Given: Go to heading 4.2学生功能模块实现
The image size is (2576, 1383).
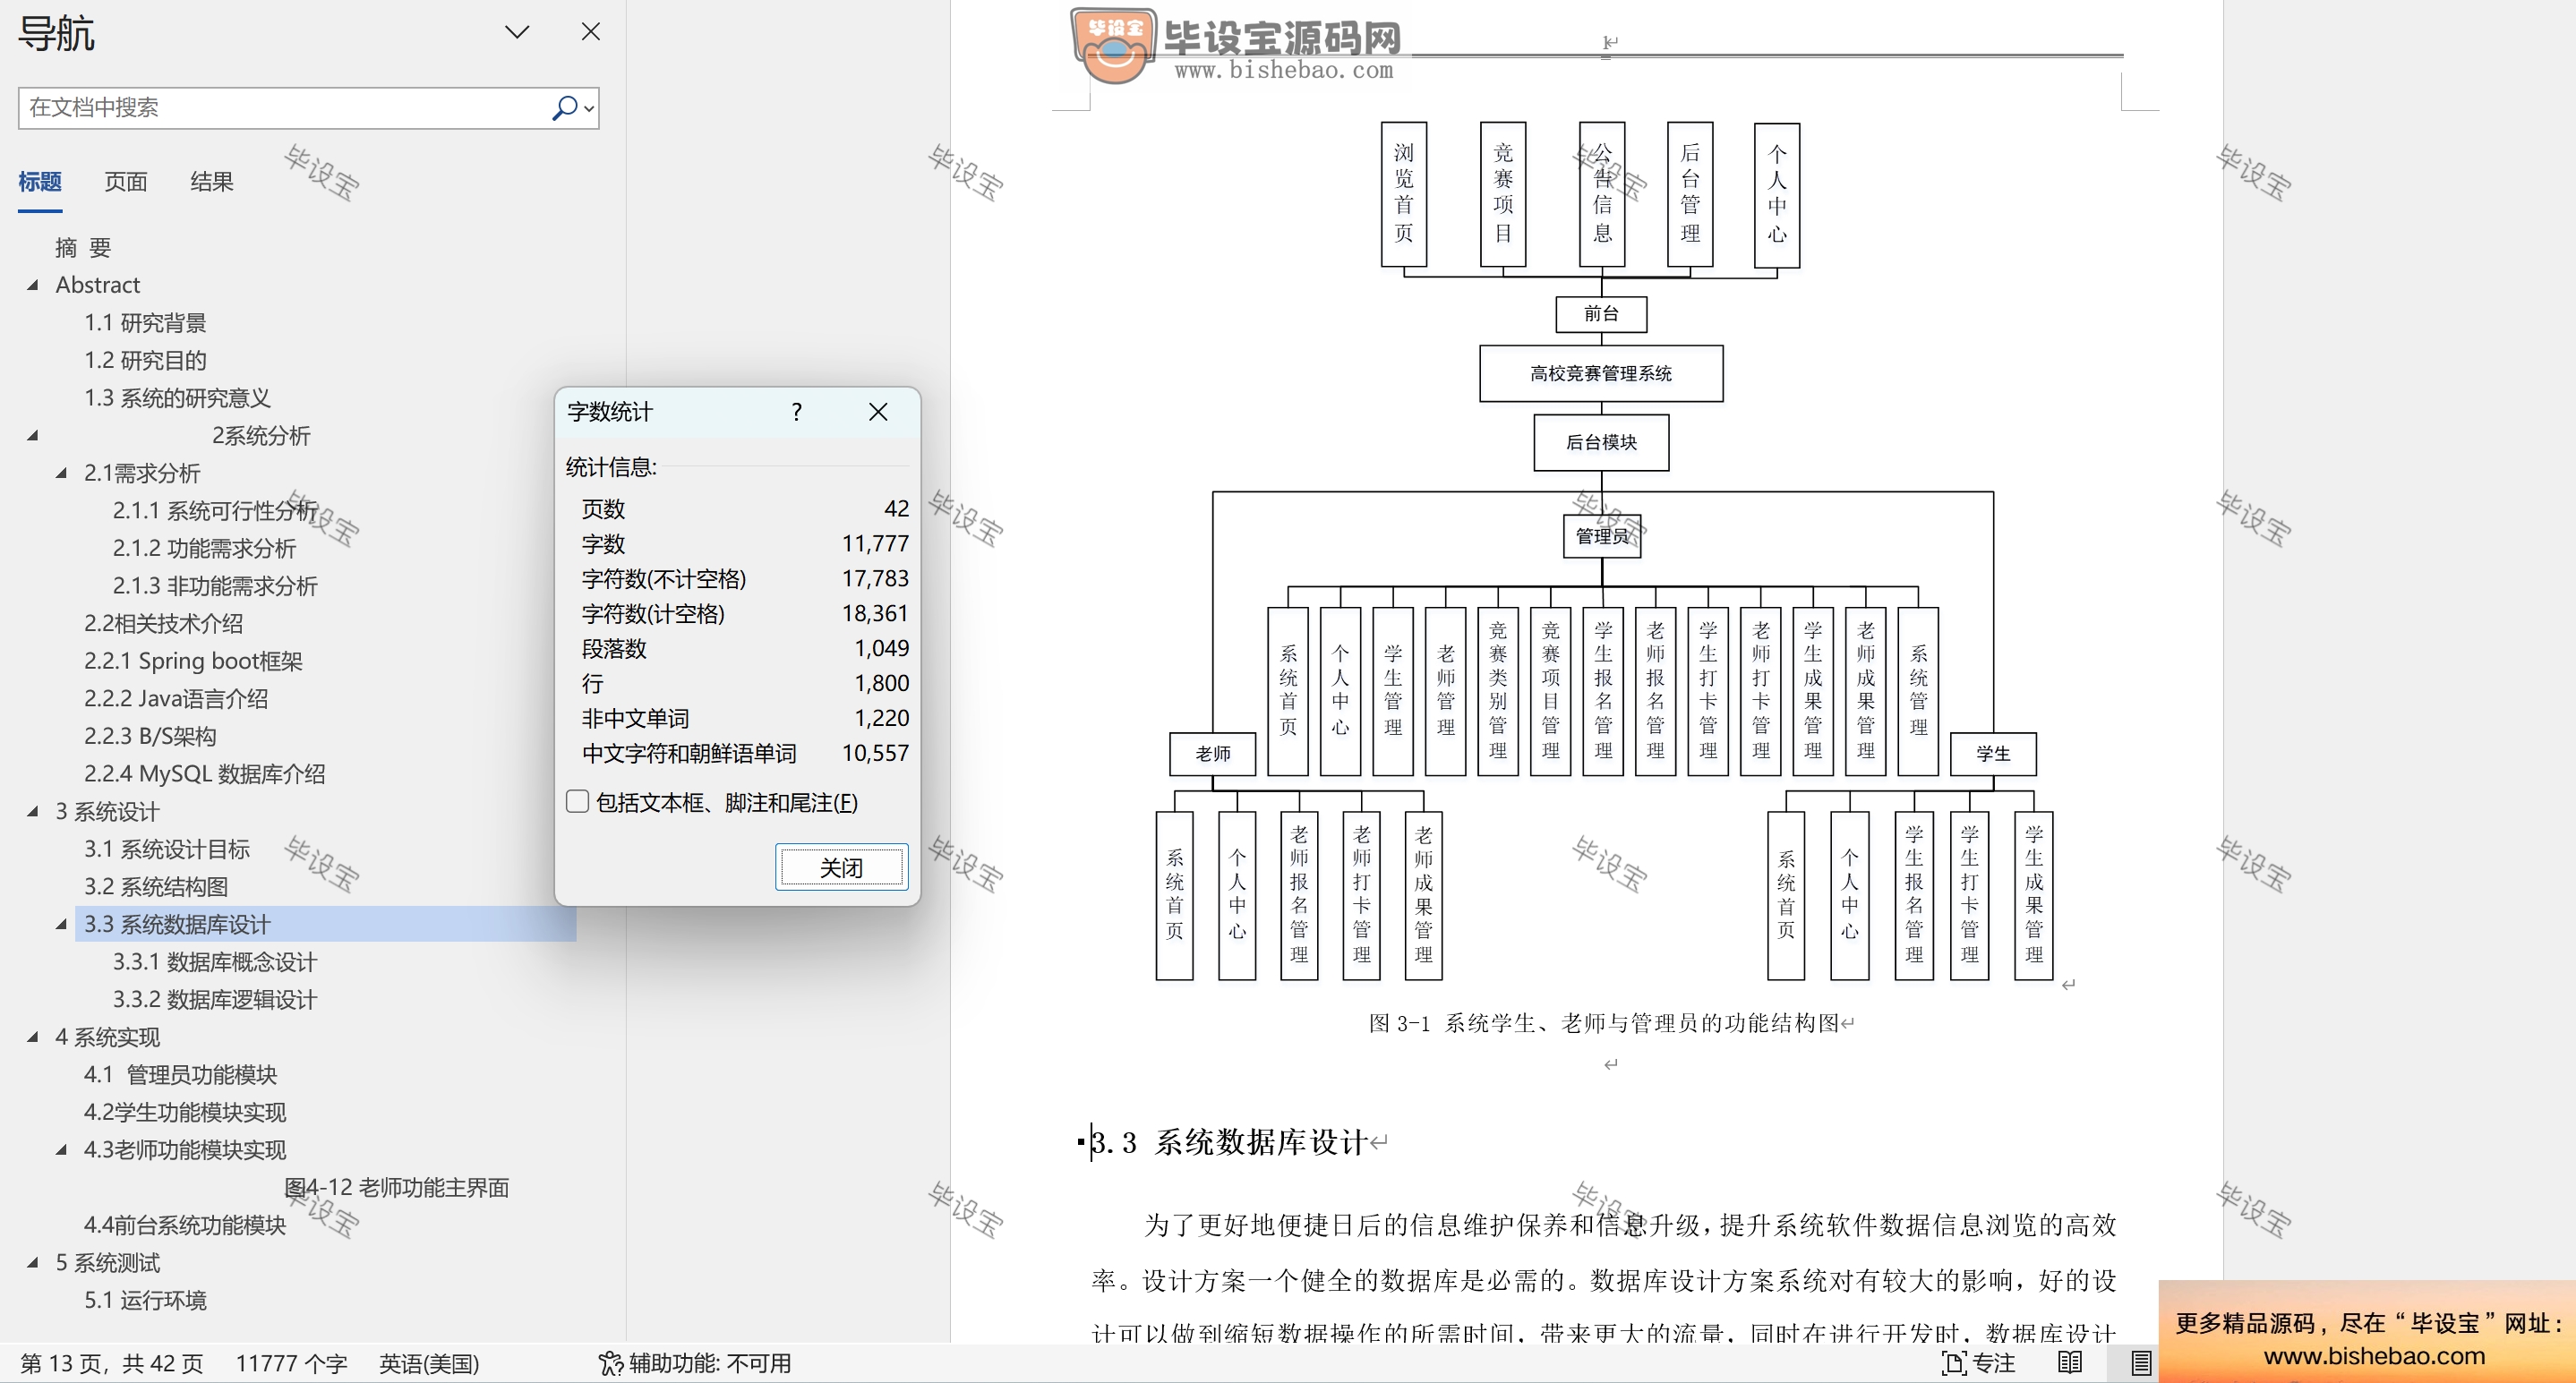Looking at the screenshot, I should [x=185, y=1112].
